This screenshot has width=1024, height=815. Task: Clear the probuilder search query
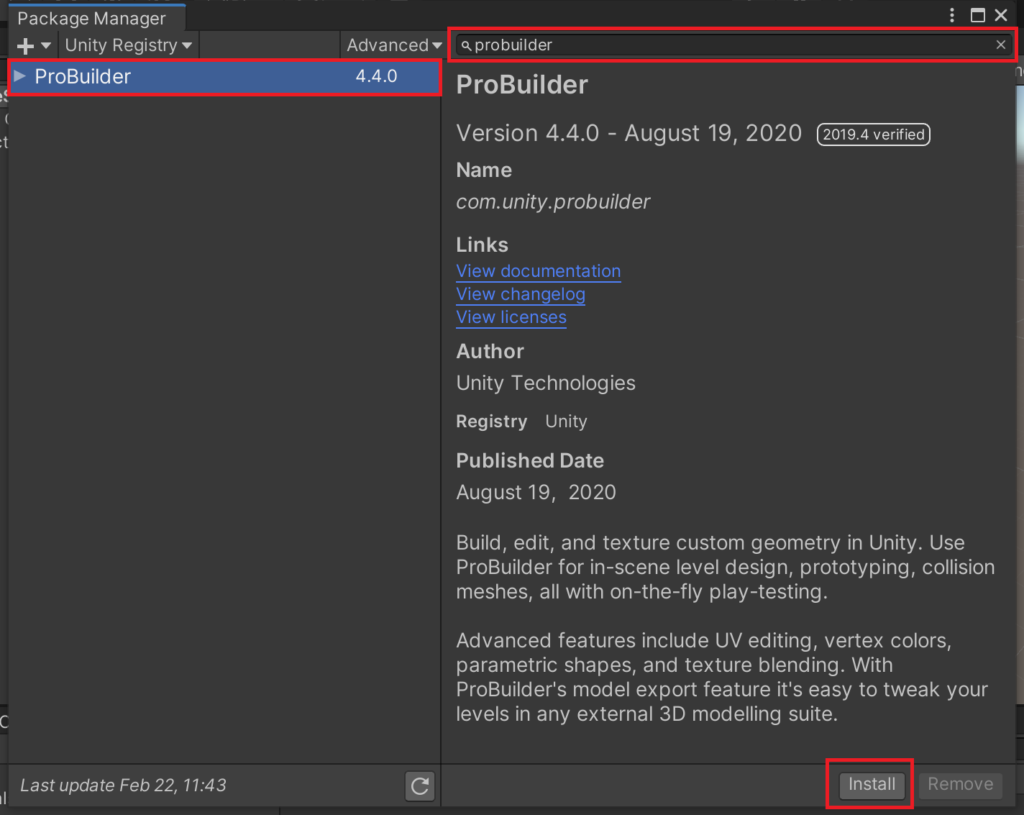1000,44
